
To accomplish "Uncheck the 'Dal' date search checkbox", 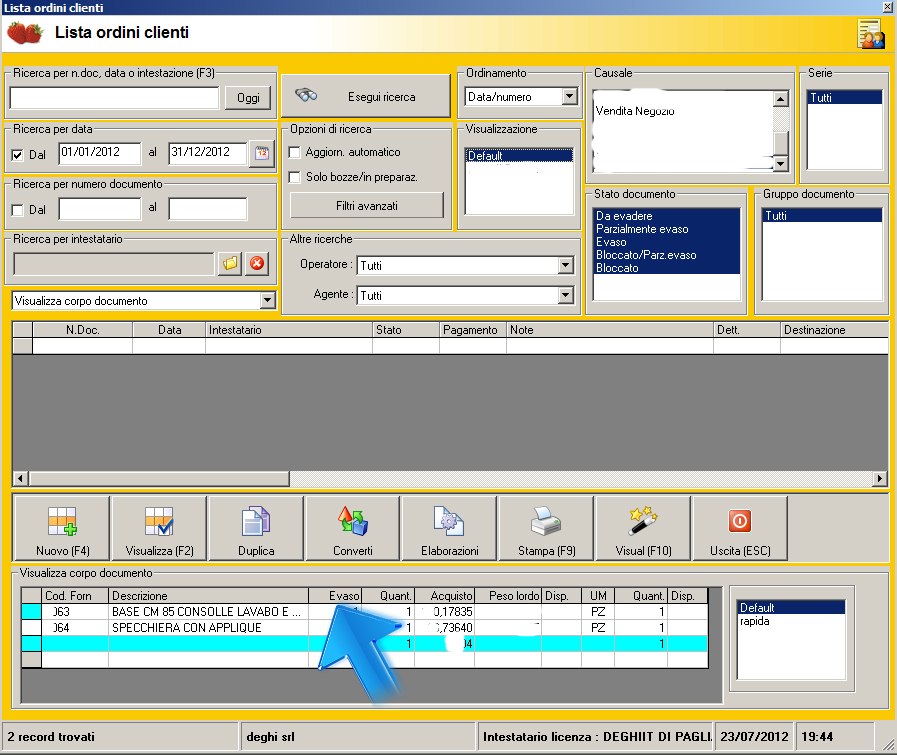I will (17, 155).
